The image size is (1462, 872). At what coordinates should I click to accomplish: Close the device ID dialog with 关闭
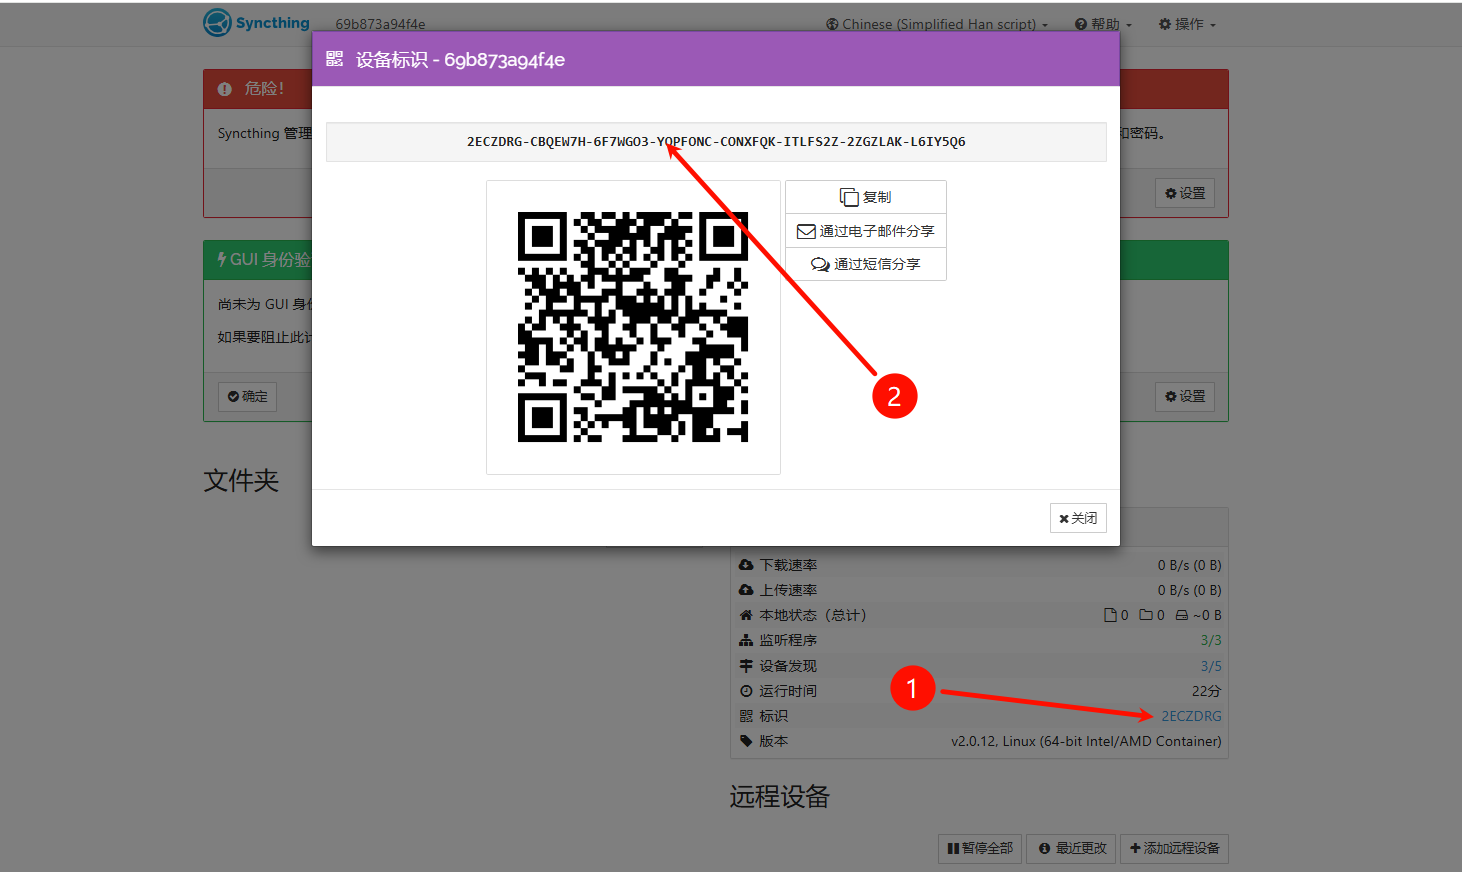click(1077, 518)
